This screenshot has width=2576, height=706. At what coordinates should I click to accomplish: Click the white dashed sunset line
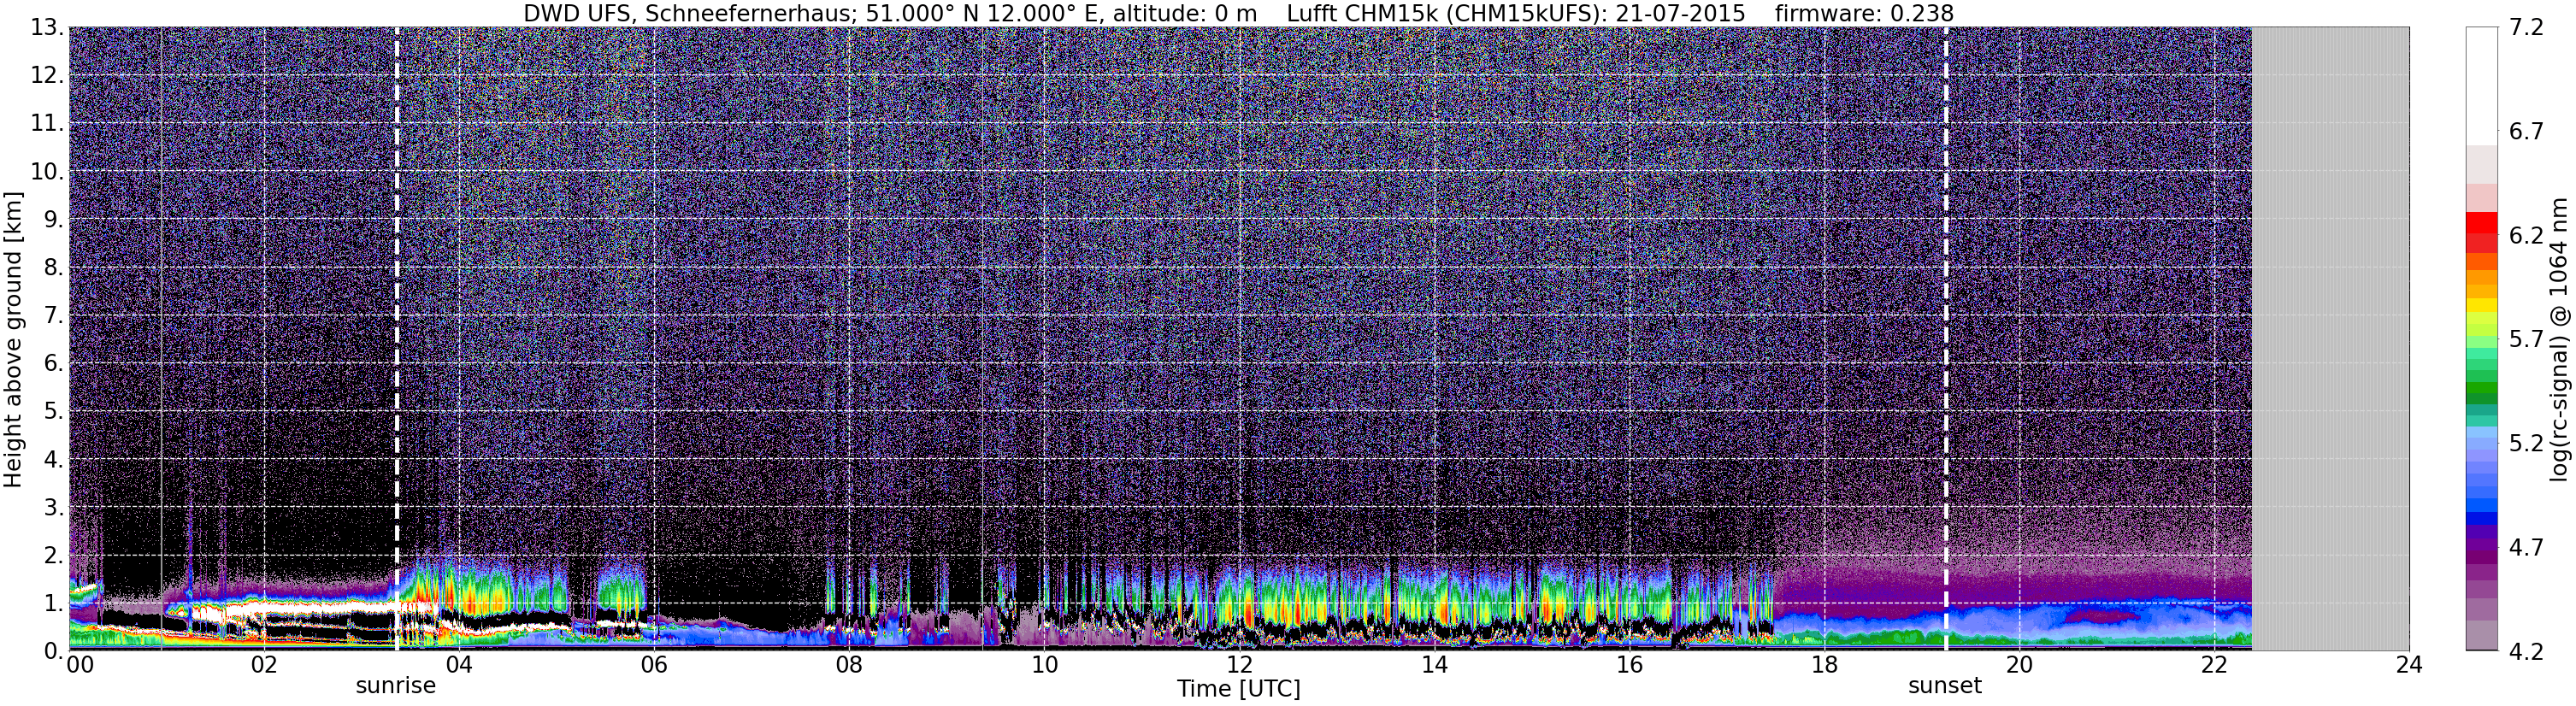tap(1946, 338)
